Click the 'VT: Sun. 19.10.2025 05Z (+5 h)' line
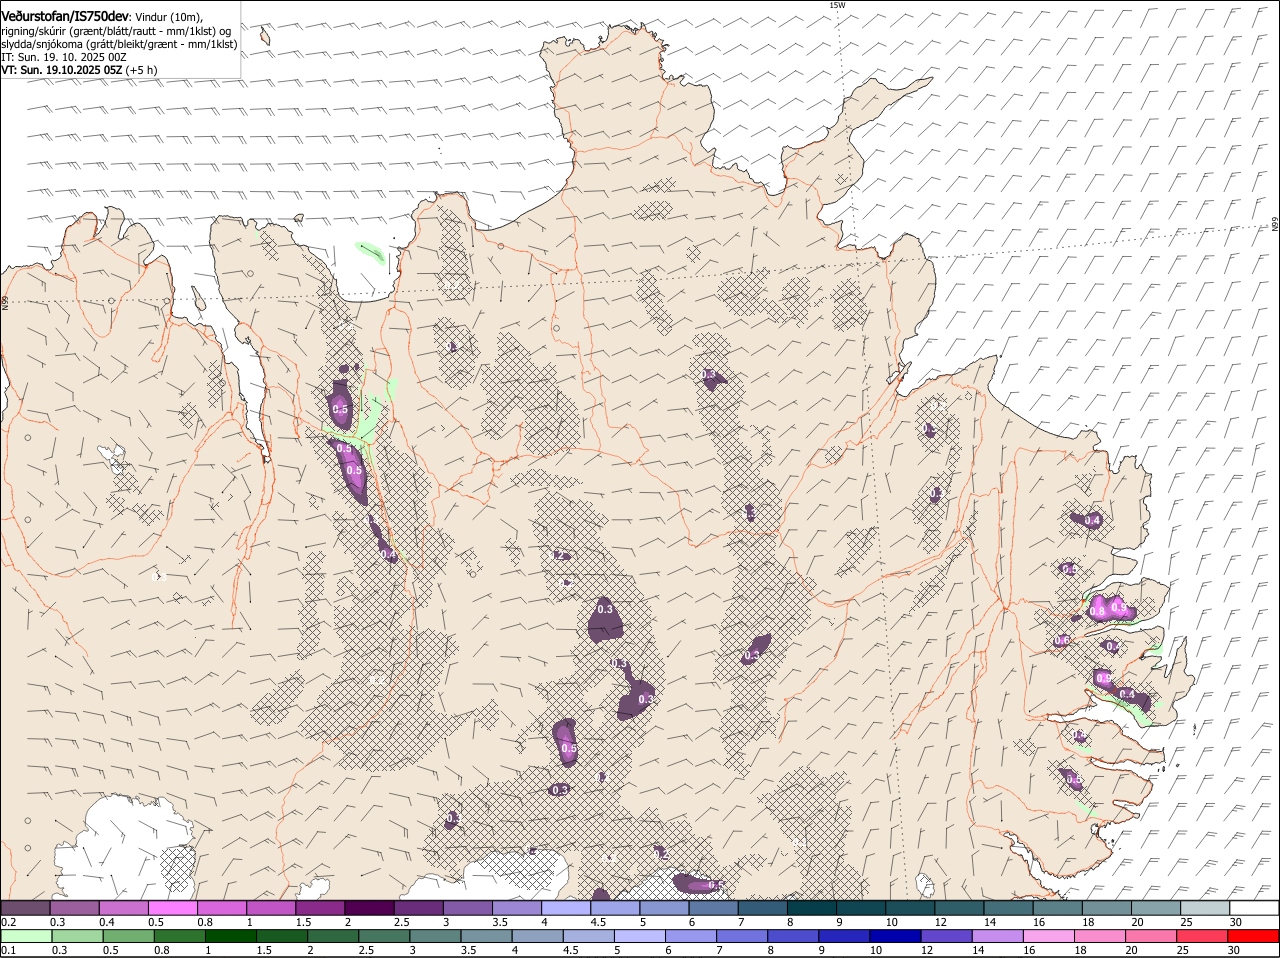The width and height of the screenshot is (1280, 958). point(79,70)
